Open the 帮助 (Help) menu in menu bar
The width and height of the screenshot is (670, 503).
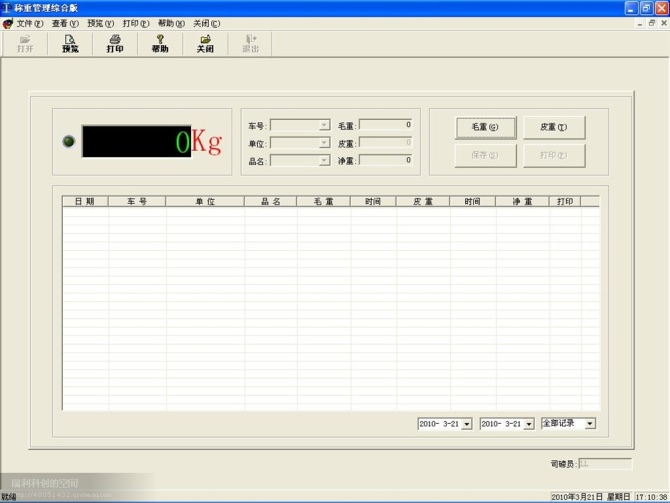point(171,23)
